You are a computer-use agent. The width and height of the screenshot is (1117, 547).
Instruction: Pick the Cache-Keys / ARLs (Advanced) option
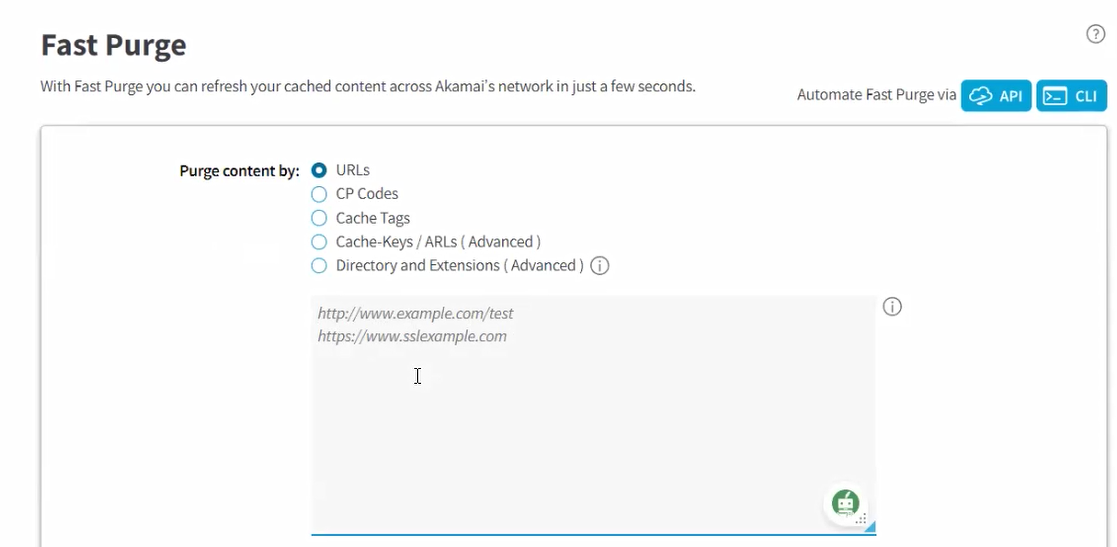point(319,242)
